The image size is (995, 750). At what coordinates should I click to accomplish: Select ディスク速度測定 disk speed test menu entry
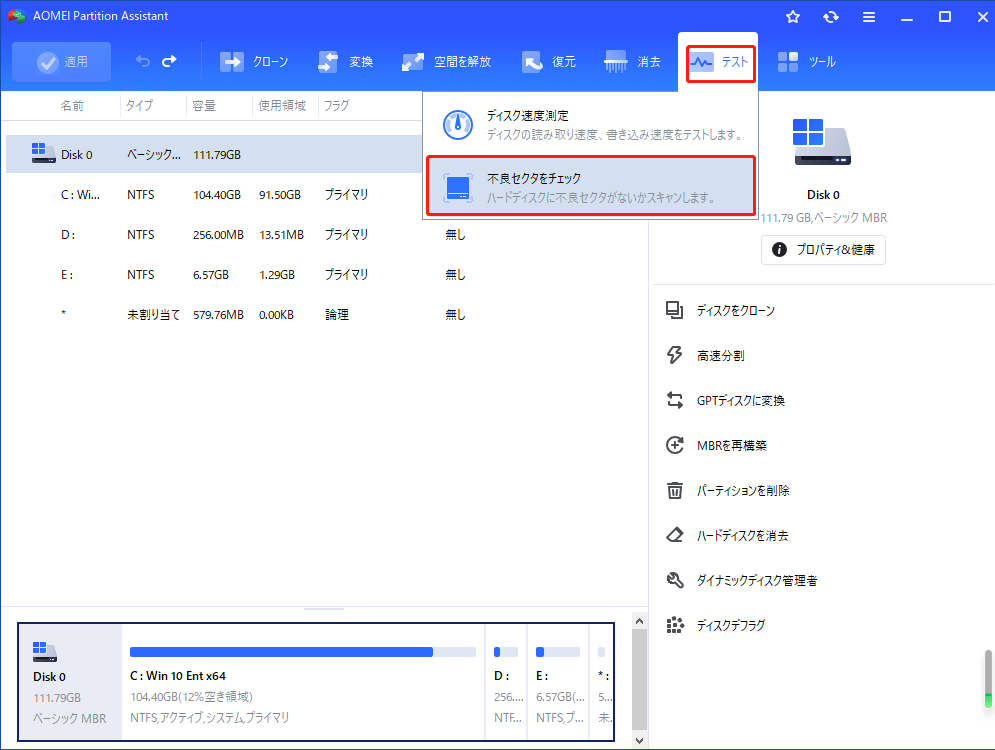point(591,125)
